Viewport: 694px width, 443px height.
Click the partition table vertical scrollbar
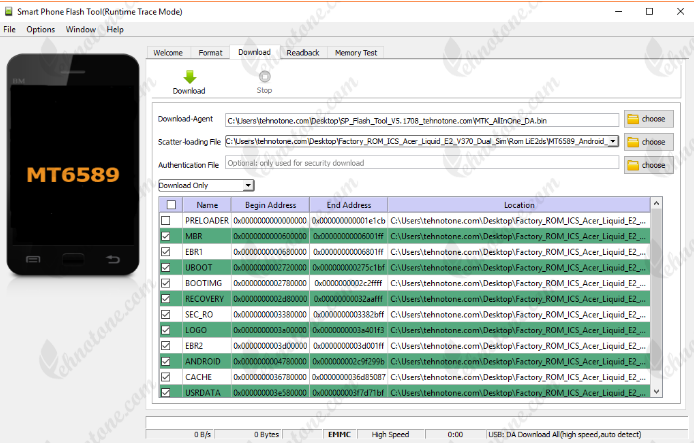tap(656, 300)
